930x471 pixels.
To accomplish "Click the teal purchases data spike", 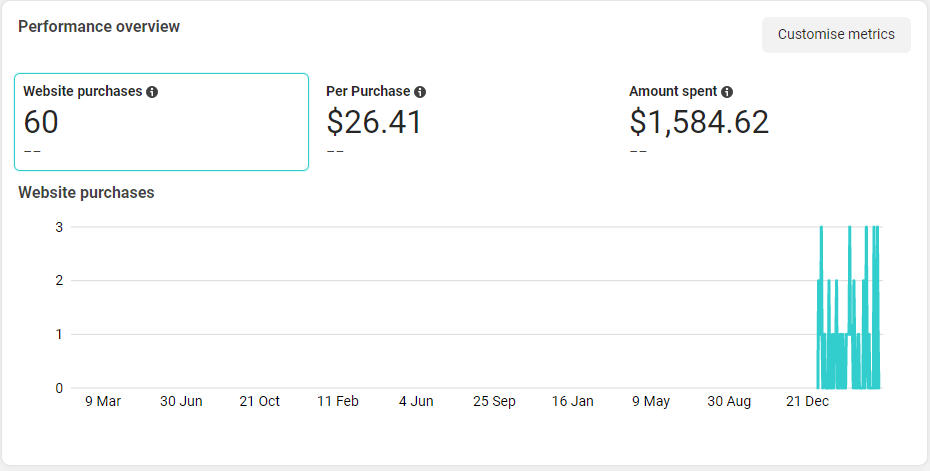I will (849, 307).
